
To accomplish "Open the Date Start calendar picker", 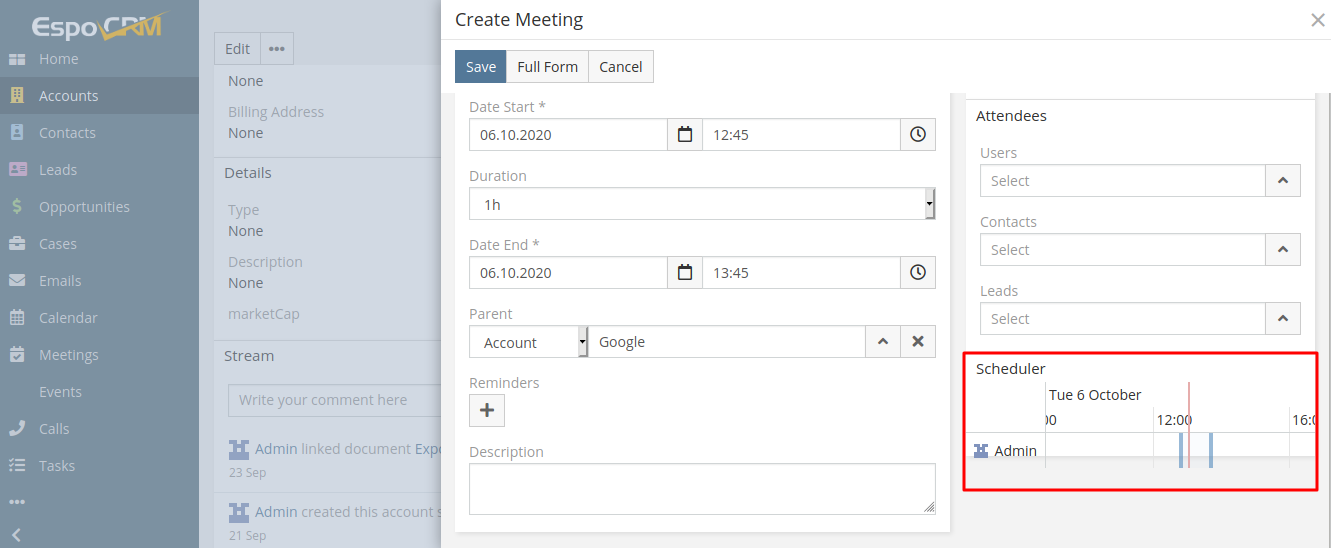I will pyautogui.click(x=685, y=135).
